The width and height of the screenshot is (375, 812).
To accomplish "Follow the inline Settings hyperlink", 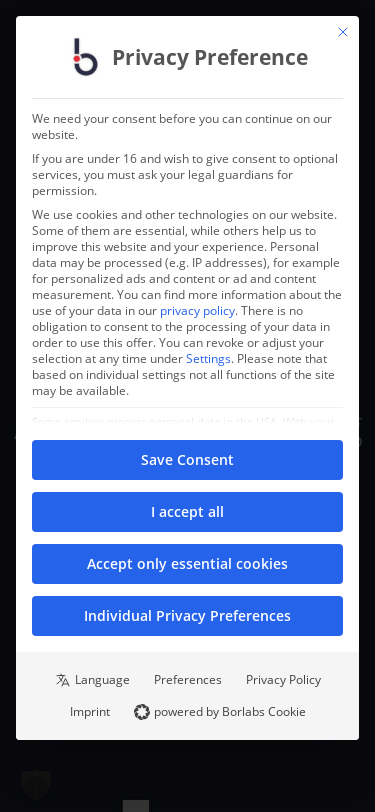I will point(208,359).
